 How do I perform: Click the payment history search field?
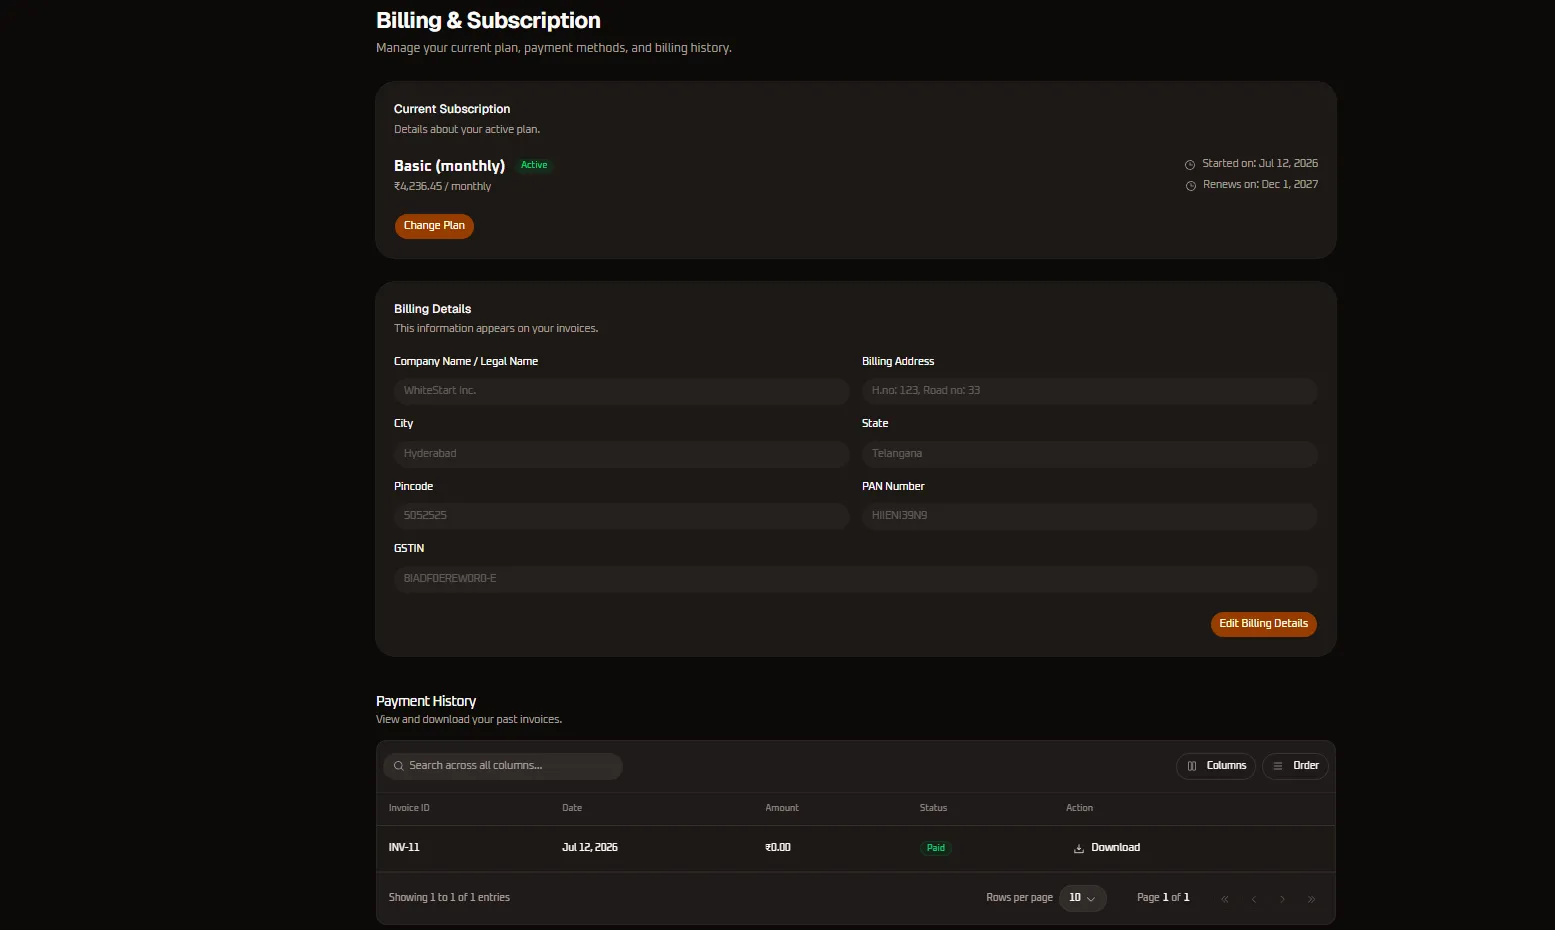[x=503, y=766]
